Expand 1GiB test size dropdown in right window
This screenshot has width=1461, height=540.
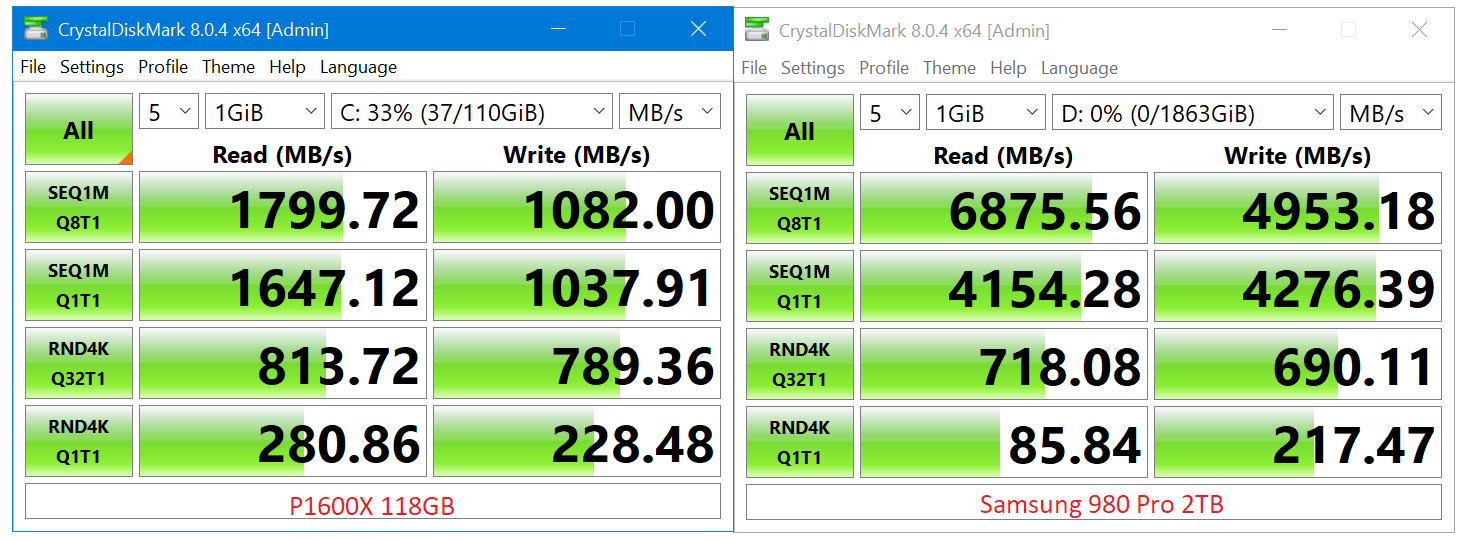tap(986, 113)
